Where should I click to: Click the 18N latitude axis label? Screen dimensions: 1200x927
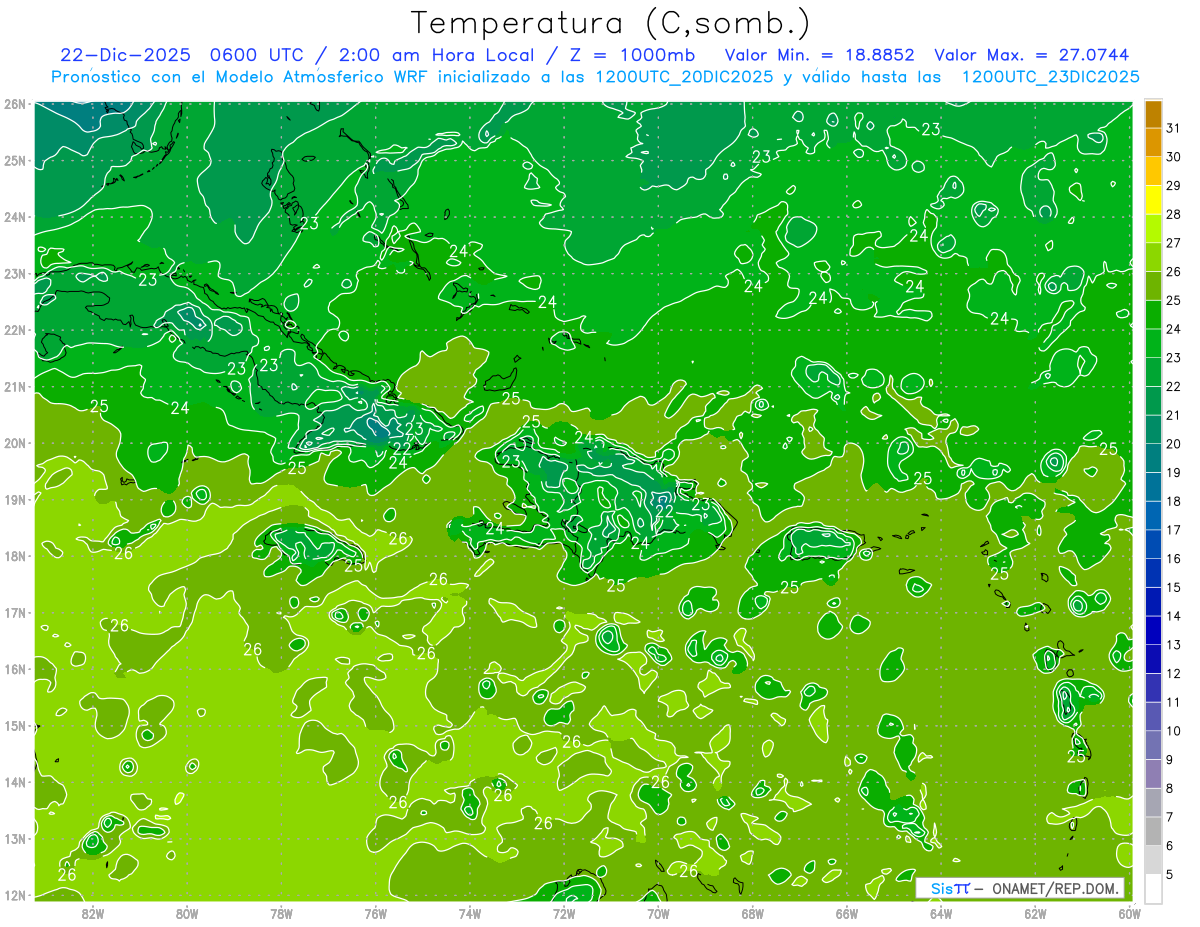coord(14,556)
